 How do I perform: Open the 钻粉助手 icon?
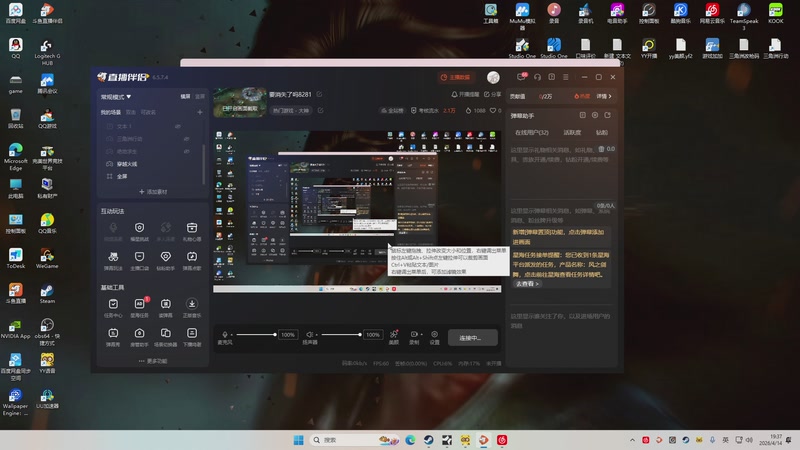pyautogui.click(x=166, y=257)
